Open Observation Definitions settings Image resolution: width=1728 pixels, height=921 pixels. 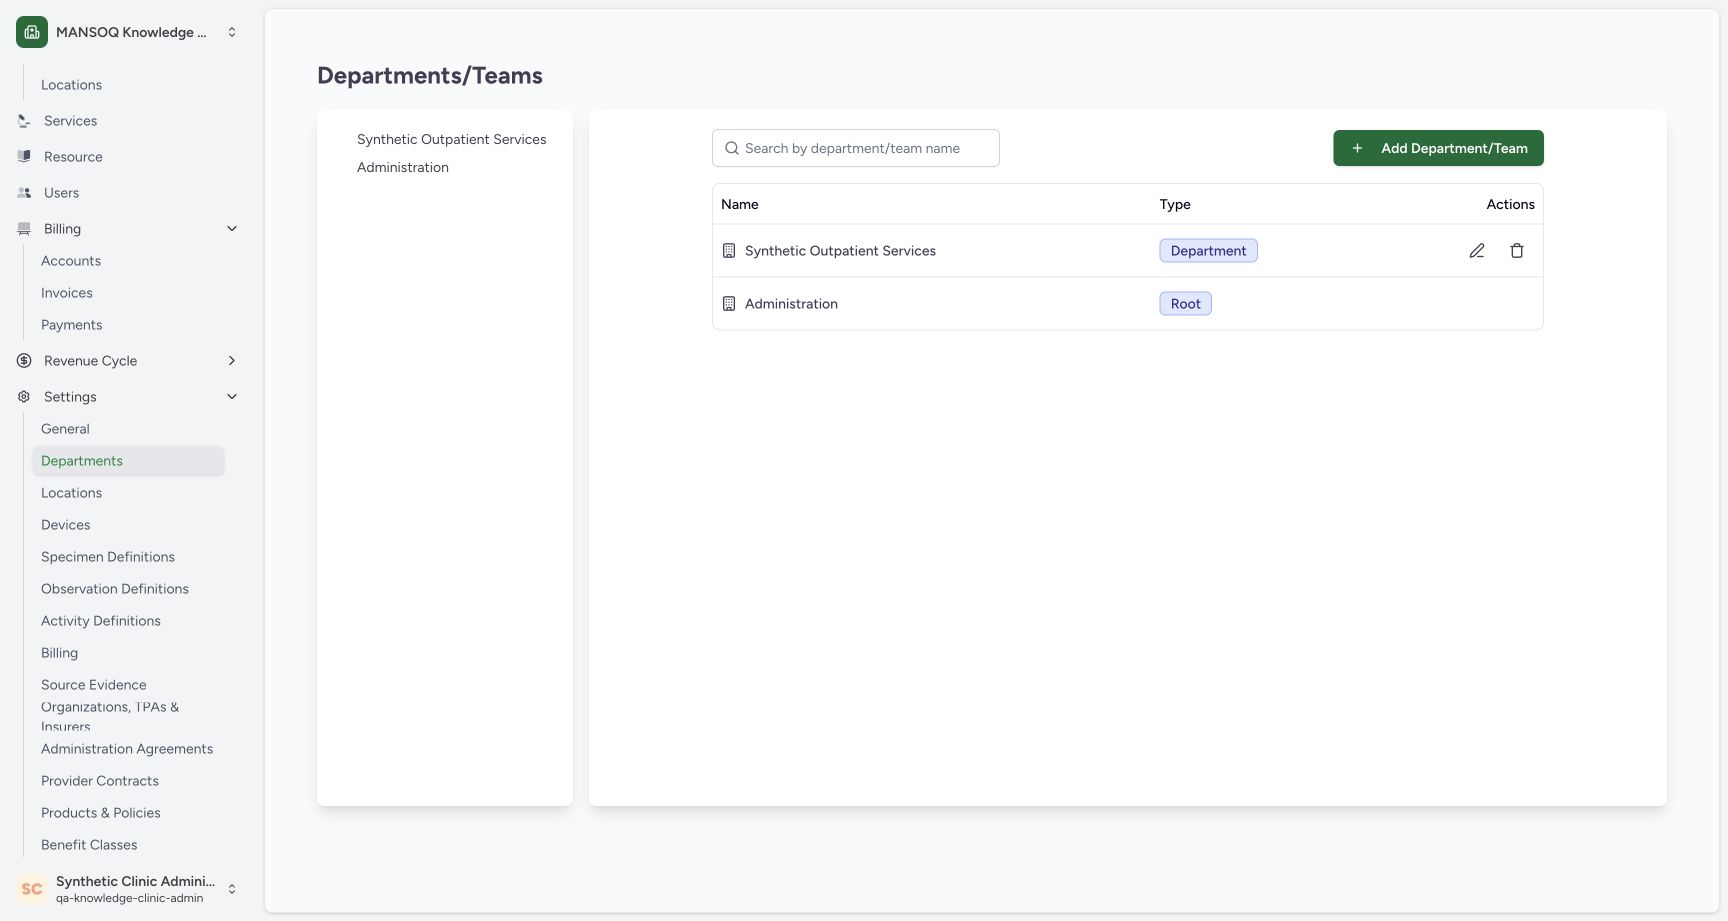pos(115,589)
